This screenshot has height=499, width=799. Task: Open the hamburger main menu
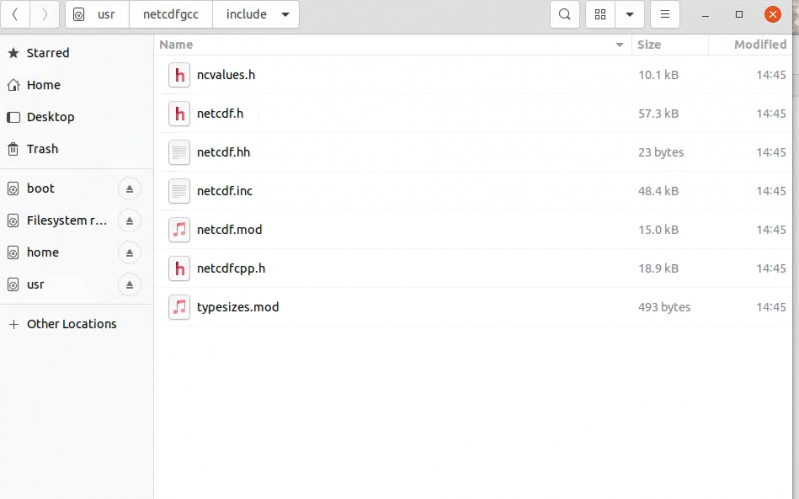tap(665, 15)
